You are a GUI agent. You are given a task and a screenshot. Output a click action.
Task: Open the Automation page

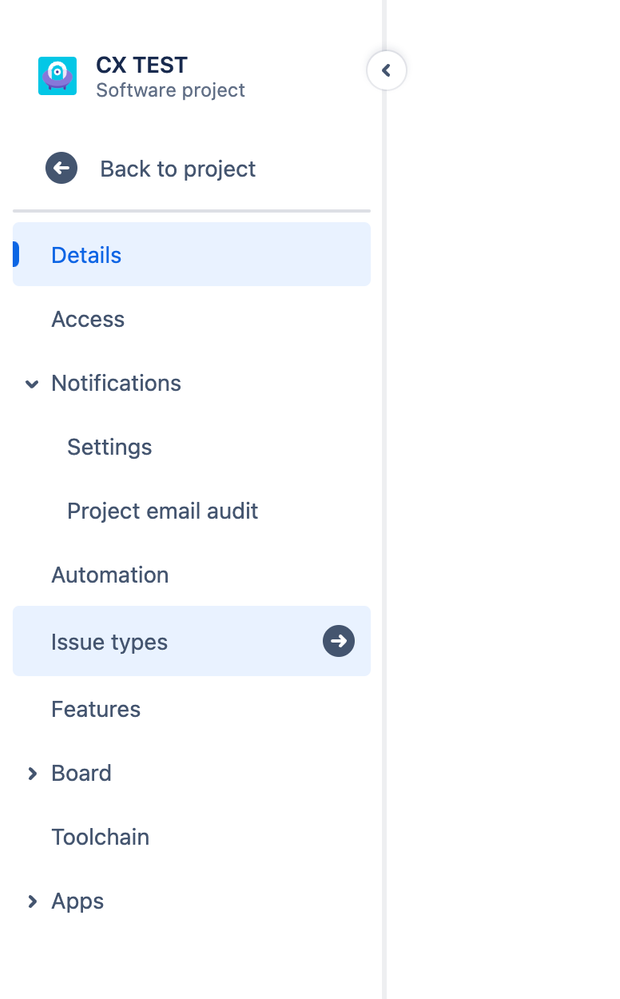click(x=110, y=575)
